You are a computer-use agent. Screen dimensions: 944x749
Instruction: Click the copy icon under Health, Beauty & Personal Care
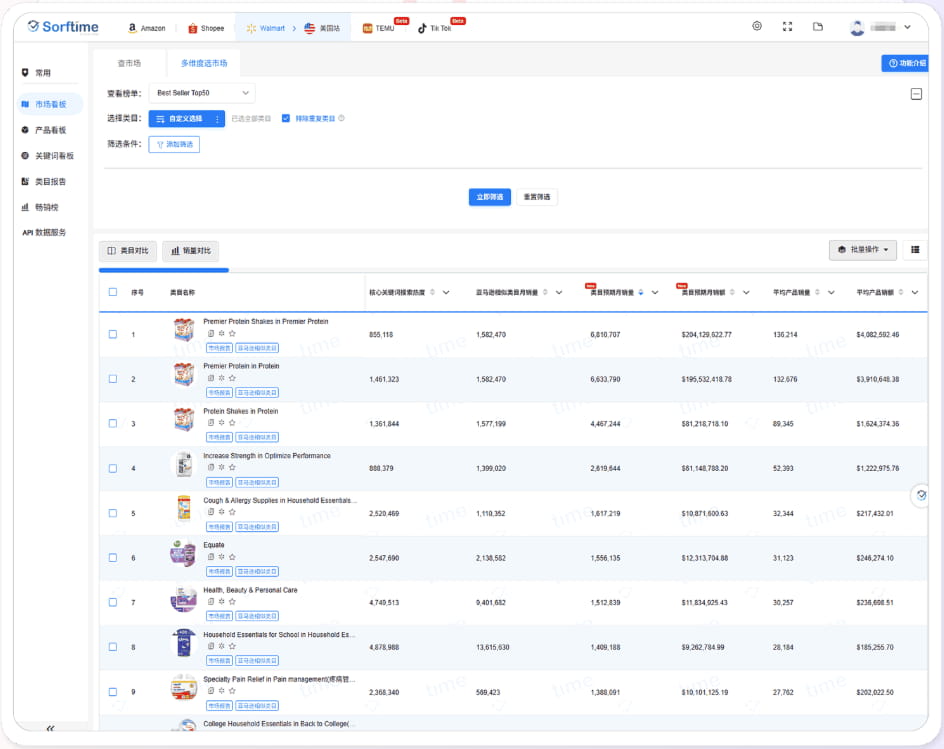pos(211,601)
